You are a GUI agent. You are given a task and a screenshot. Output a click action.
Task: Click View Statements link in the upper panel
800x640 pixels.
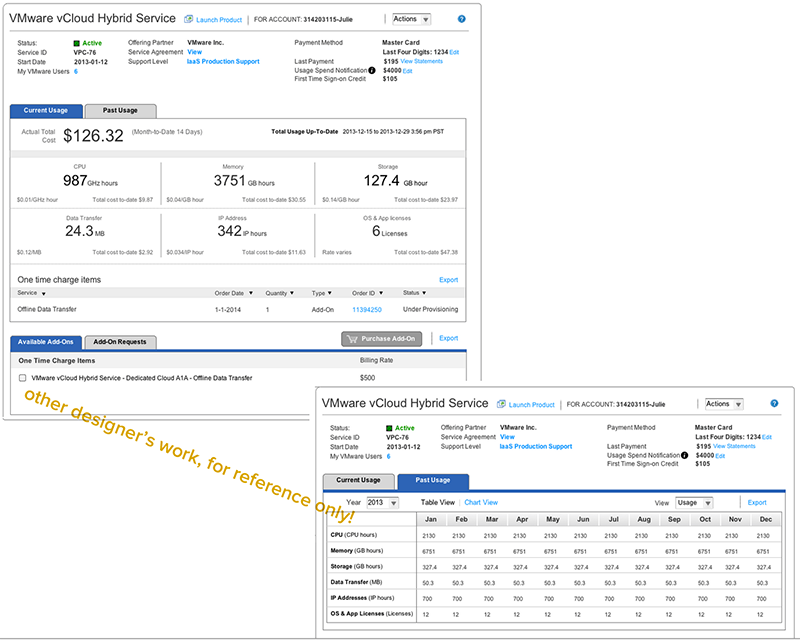pos(420,61)
